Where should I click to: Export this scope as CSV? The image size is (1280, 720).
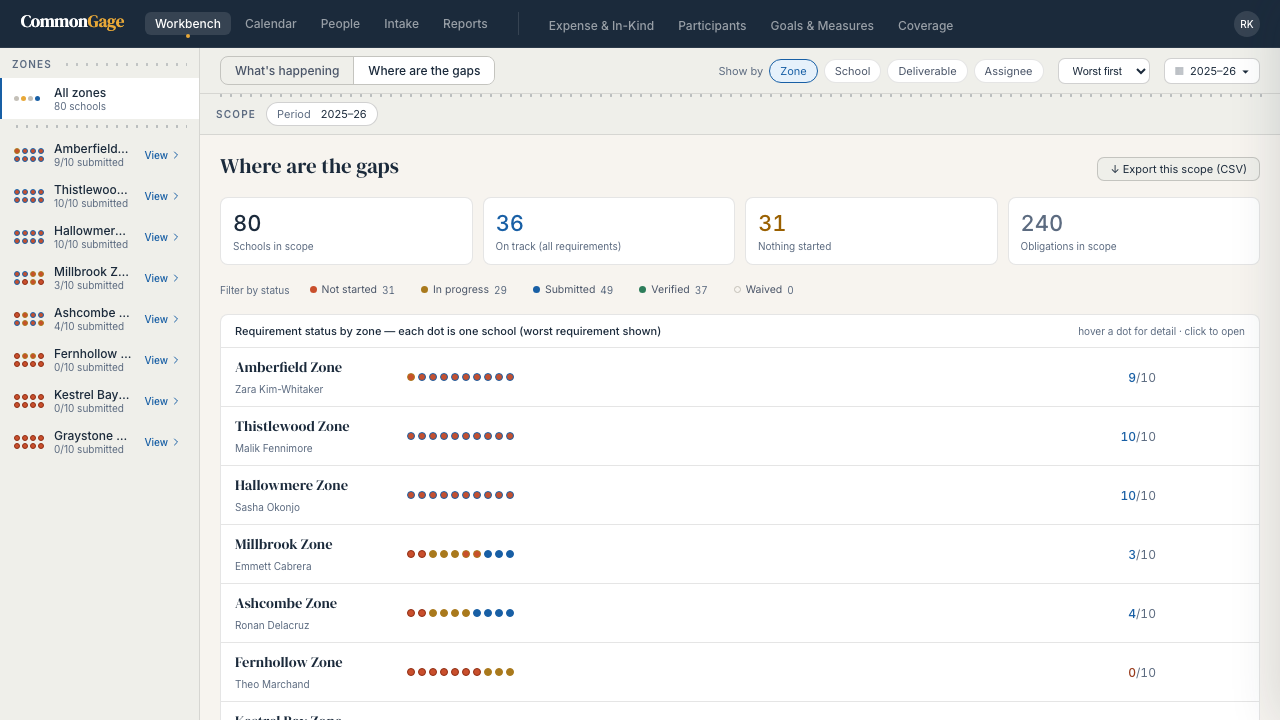(x=1178, y=169)
